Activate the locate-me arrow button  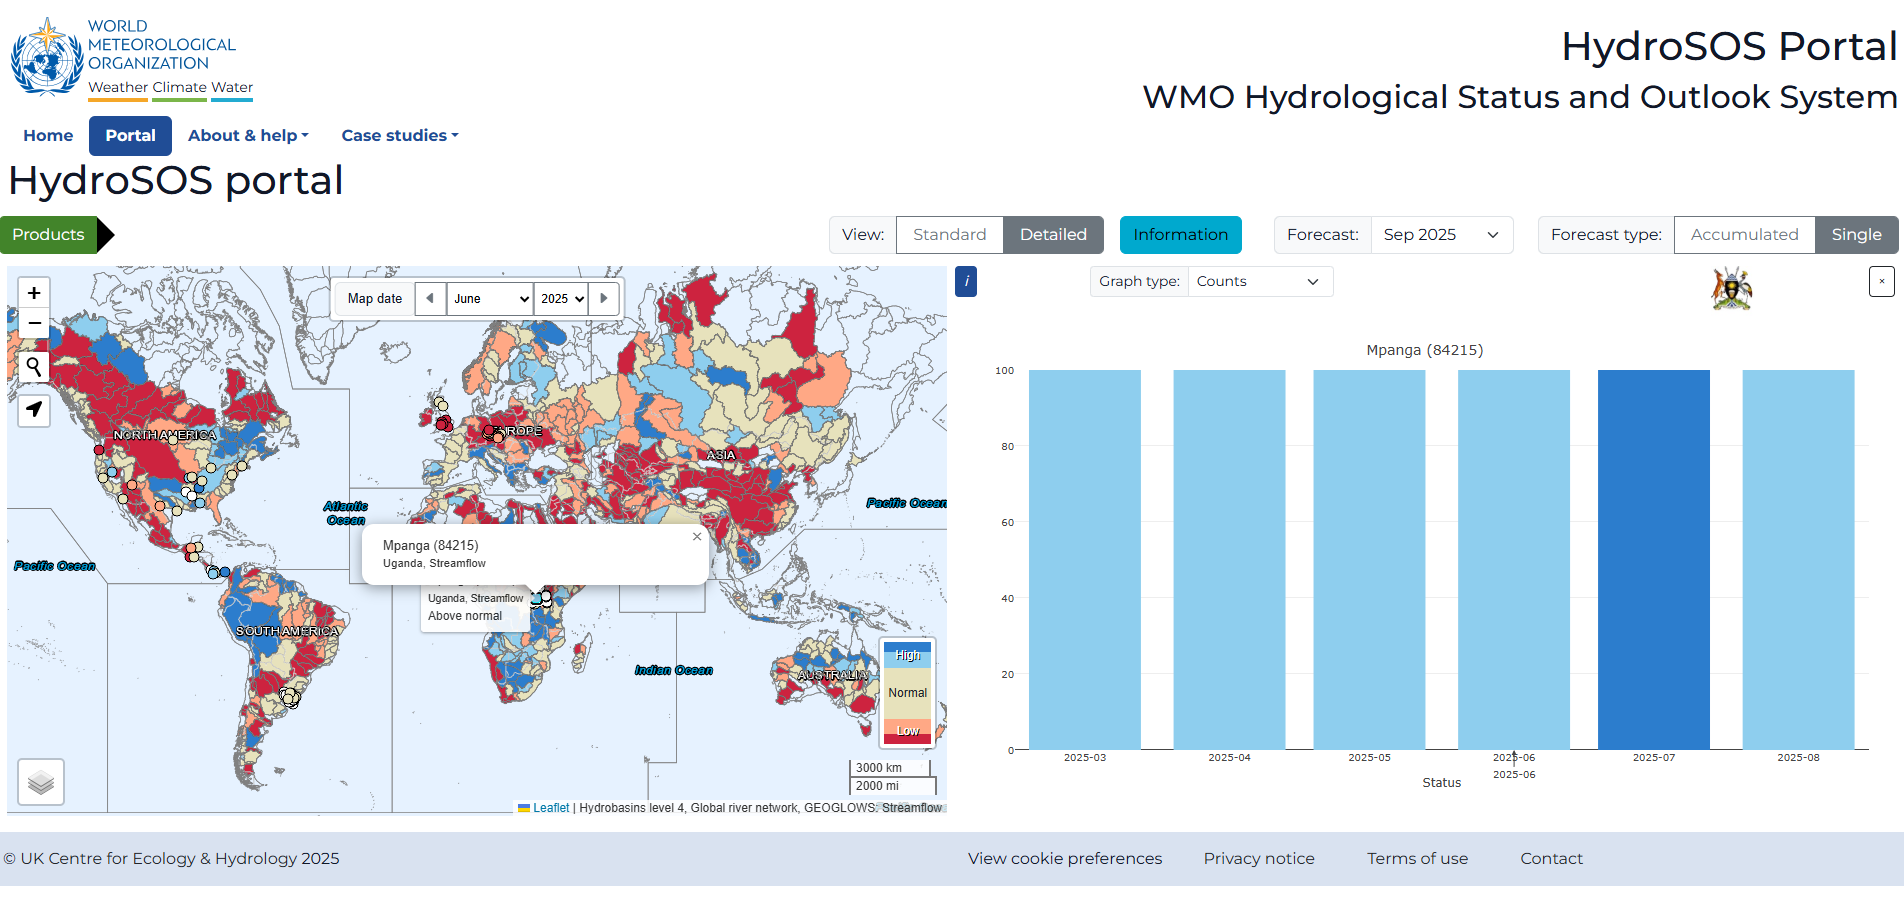point(34,409)
